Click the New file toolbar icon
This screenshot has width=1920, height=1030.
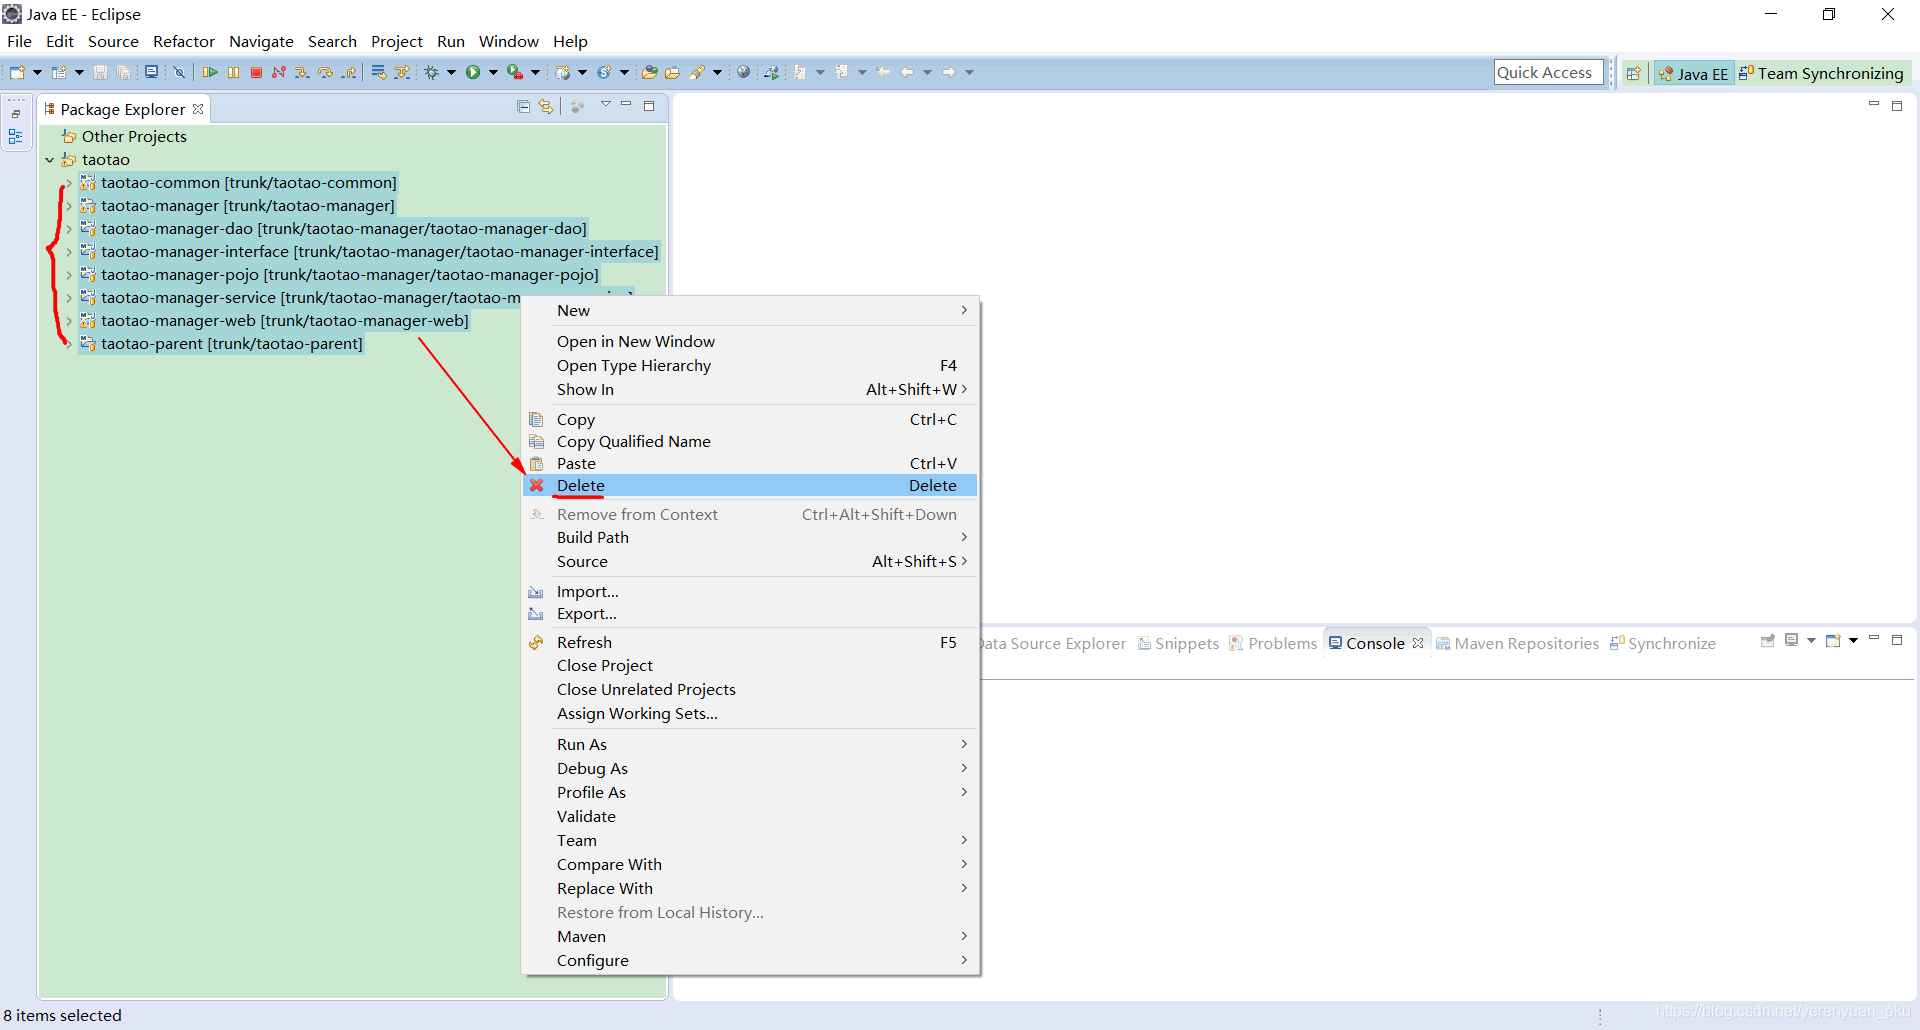17,72
